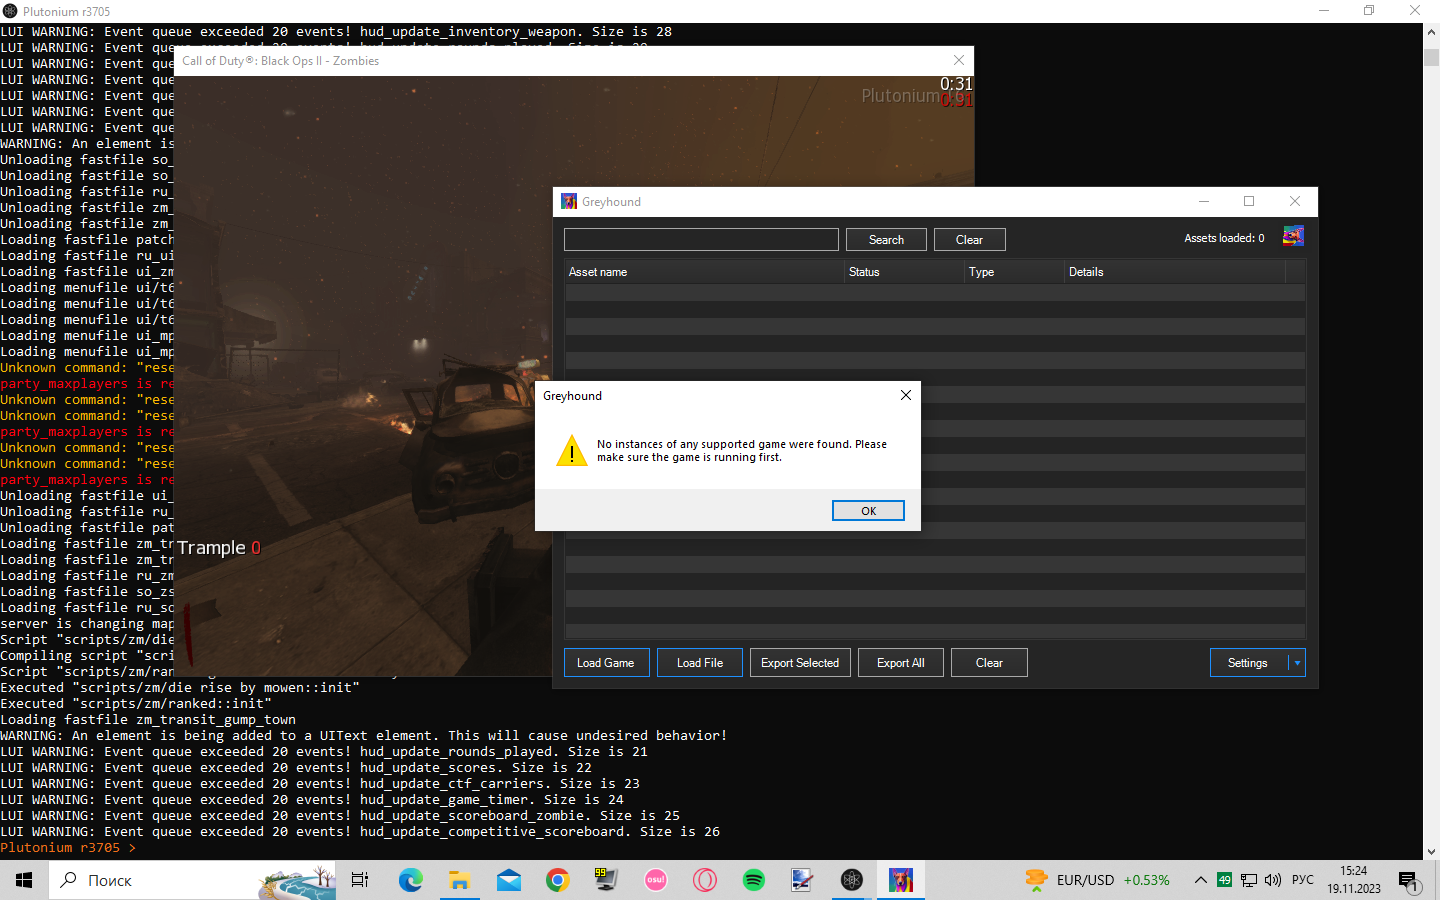Maximize the Greyhound window
The height and width of the screenshot is (900, 1440).
click(x=1249, y=201)
